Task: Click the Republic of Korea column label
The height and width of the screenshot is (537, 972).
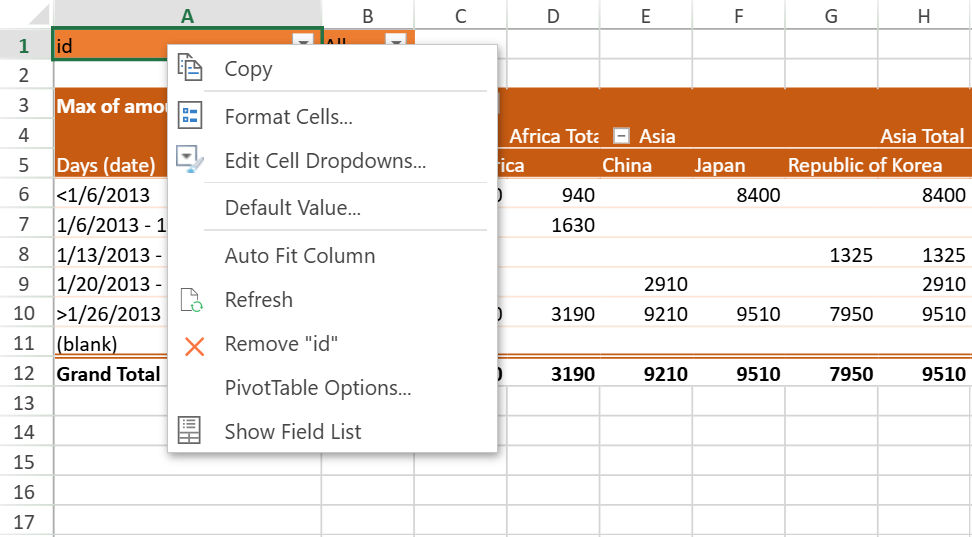Action: [864, 165]
